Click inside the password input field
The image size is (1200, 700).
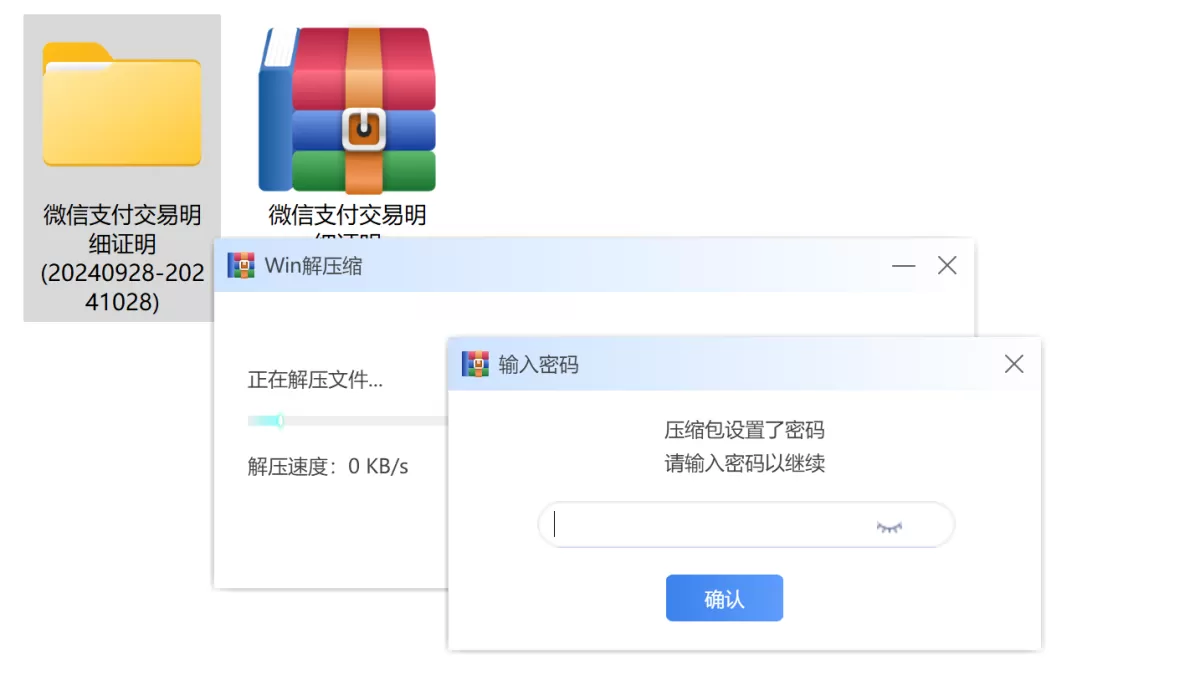[x=746, y=525]
